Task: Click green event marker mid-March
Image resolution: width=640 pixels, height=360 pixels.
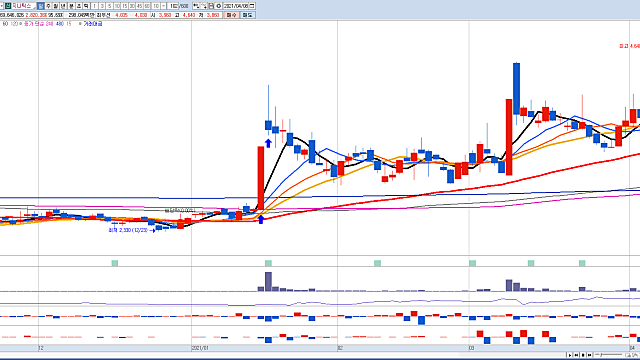Action: 531,263
